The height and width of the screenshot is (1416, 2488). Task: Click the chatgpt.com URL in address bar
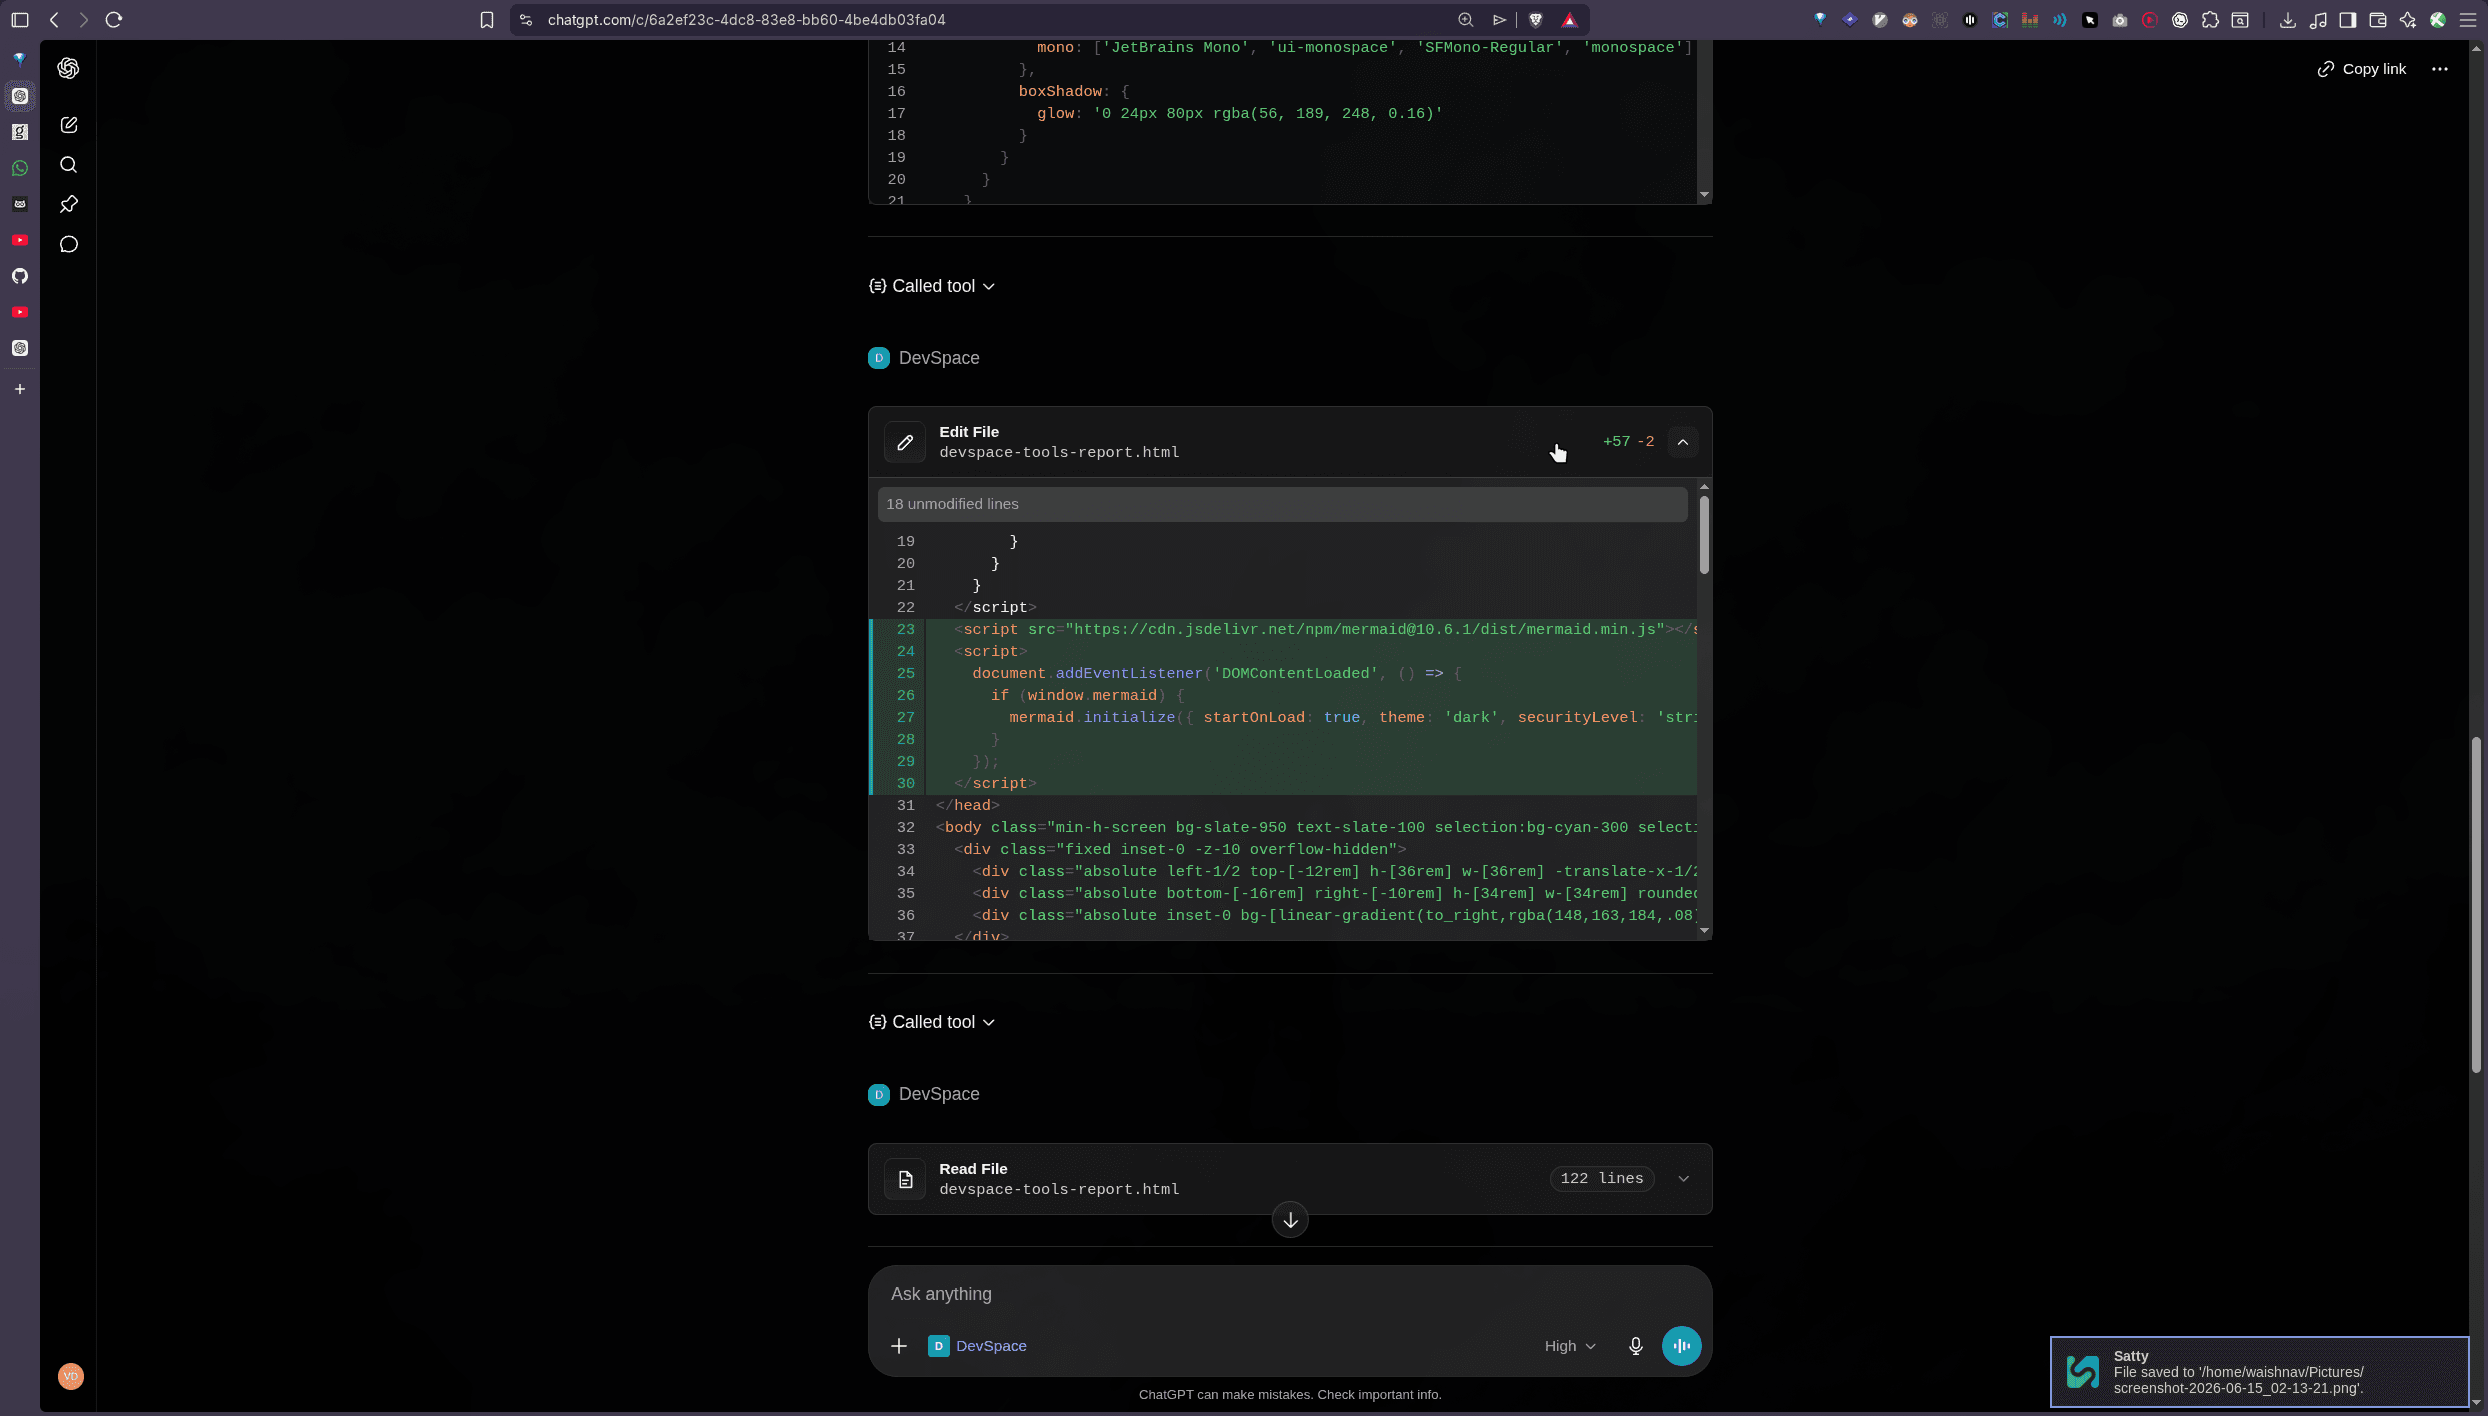tap(746, 20)
